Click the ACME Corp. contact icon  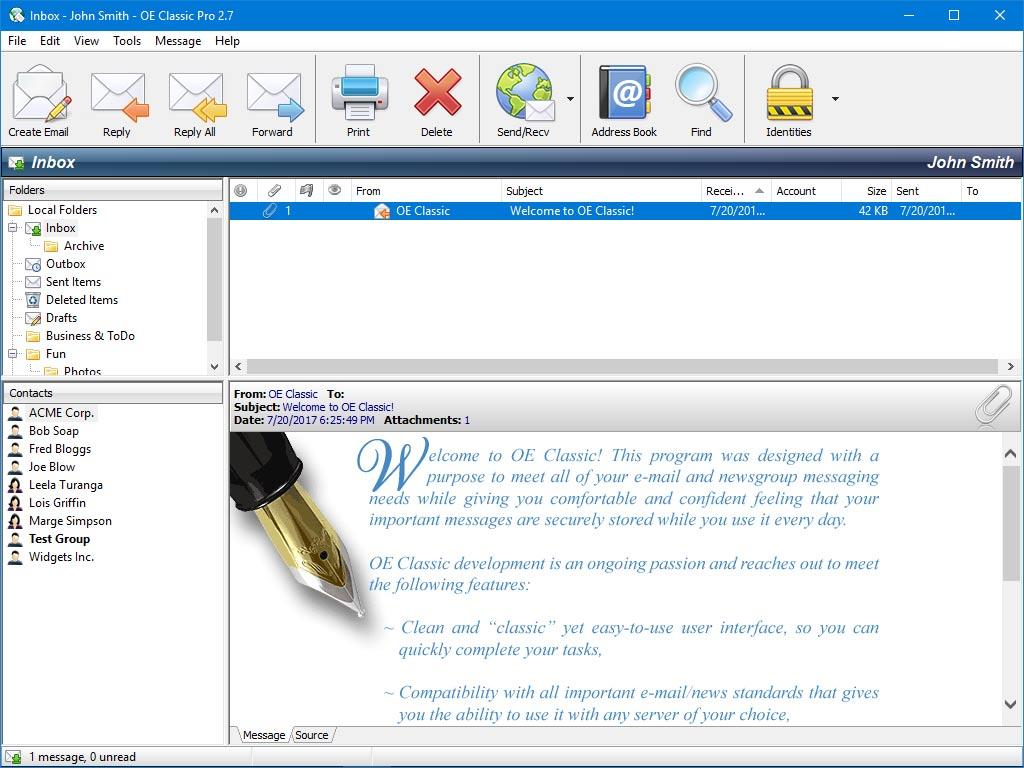point(15,413)
